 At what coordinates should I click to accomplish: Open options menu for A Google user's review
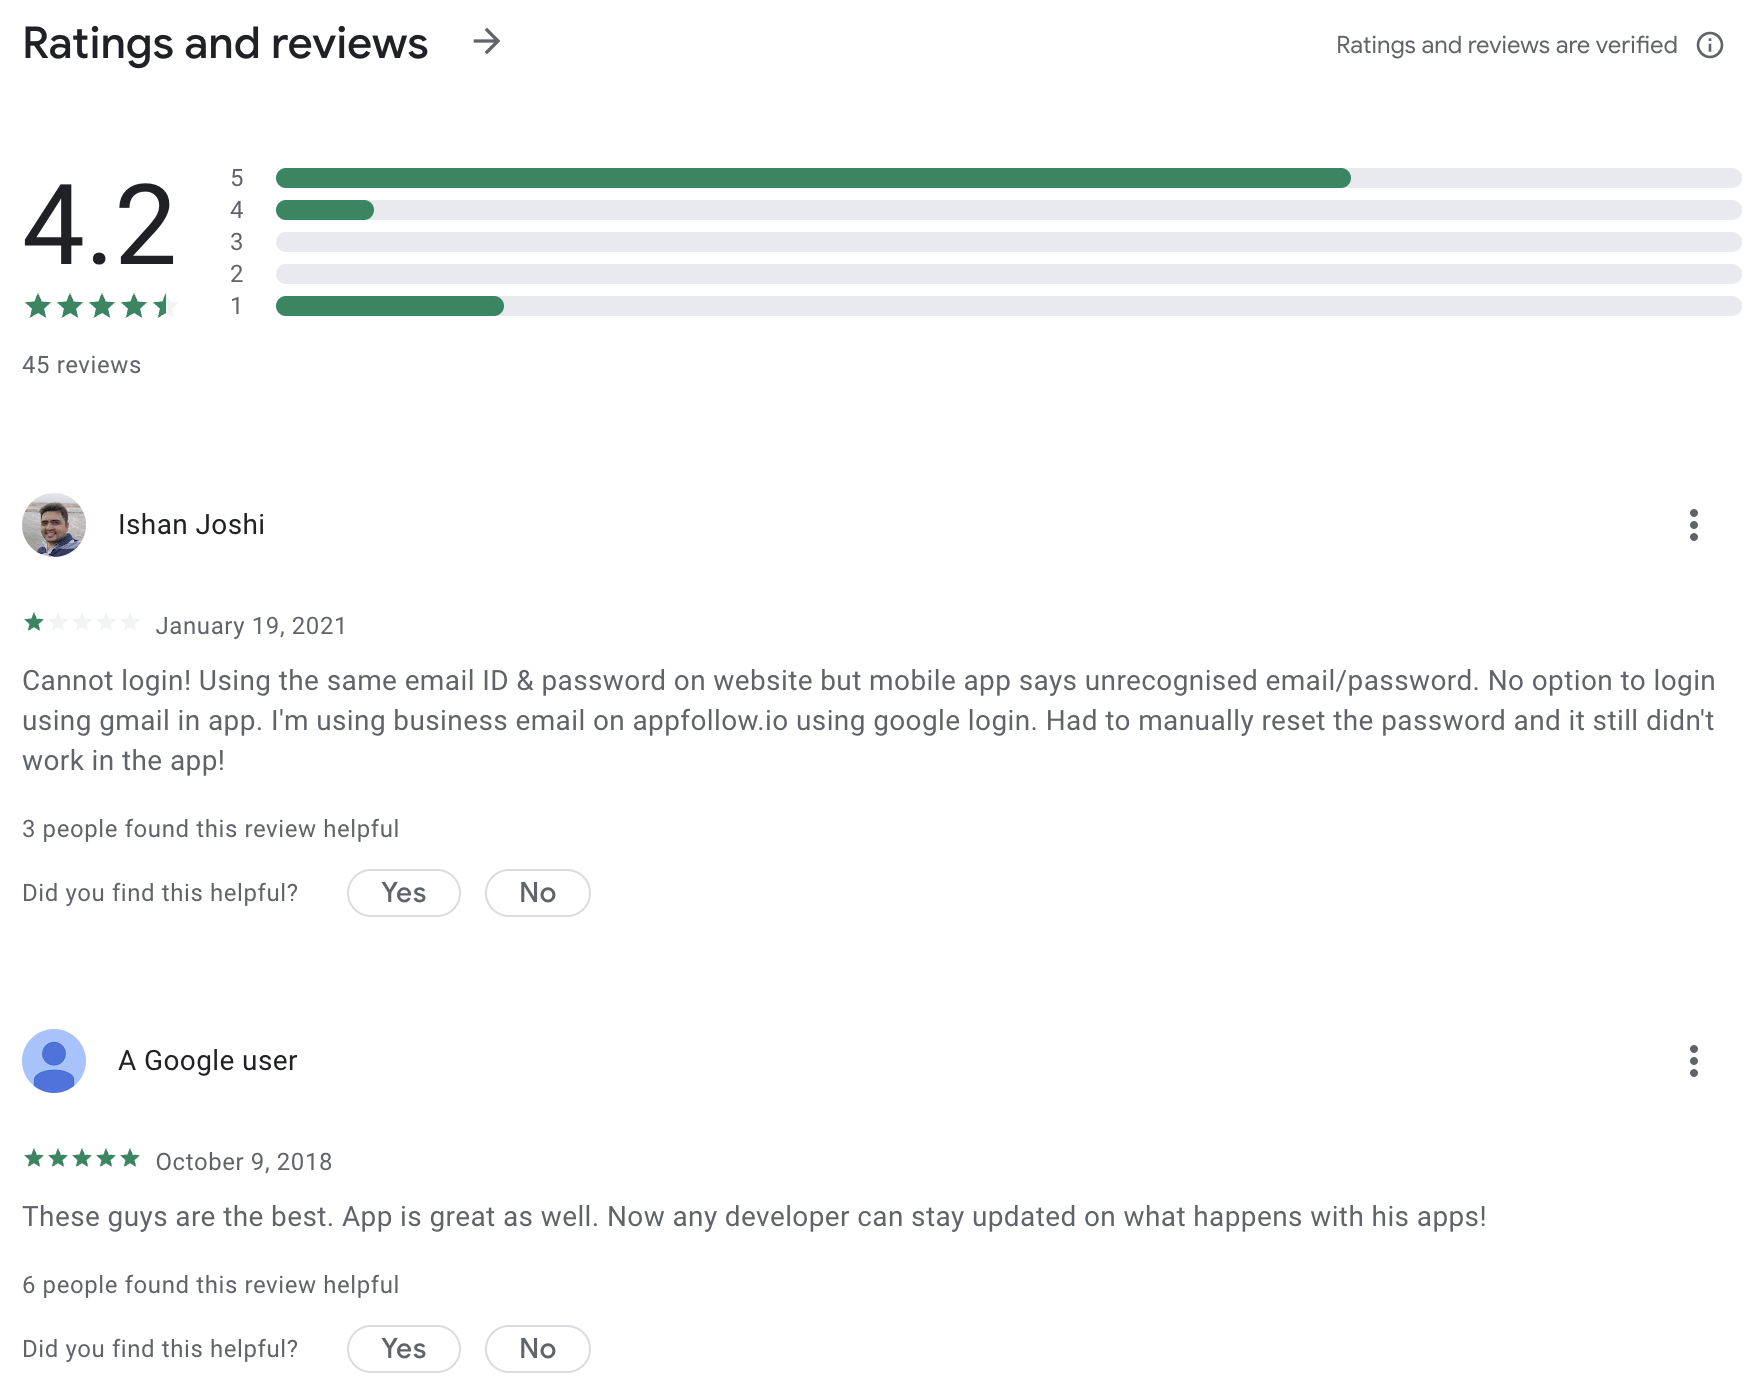1693,1061
